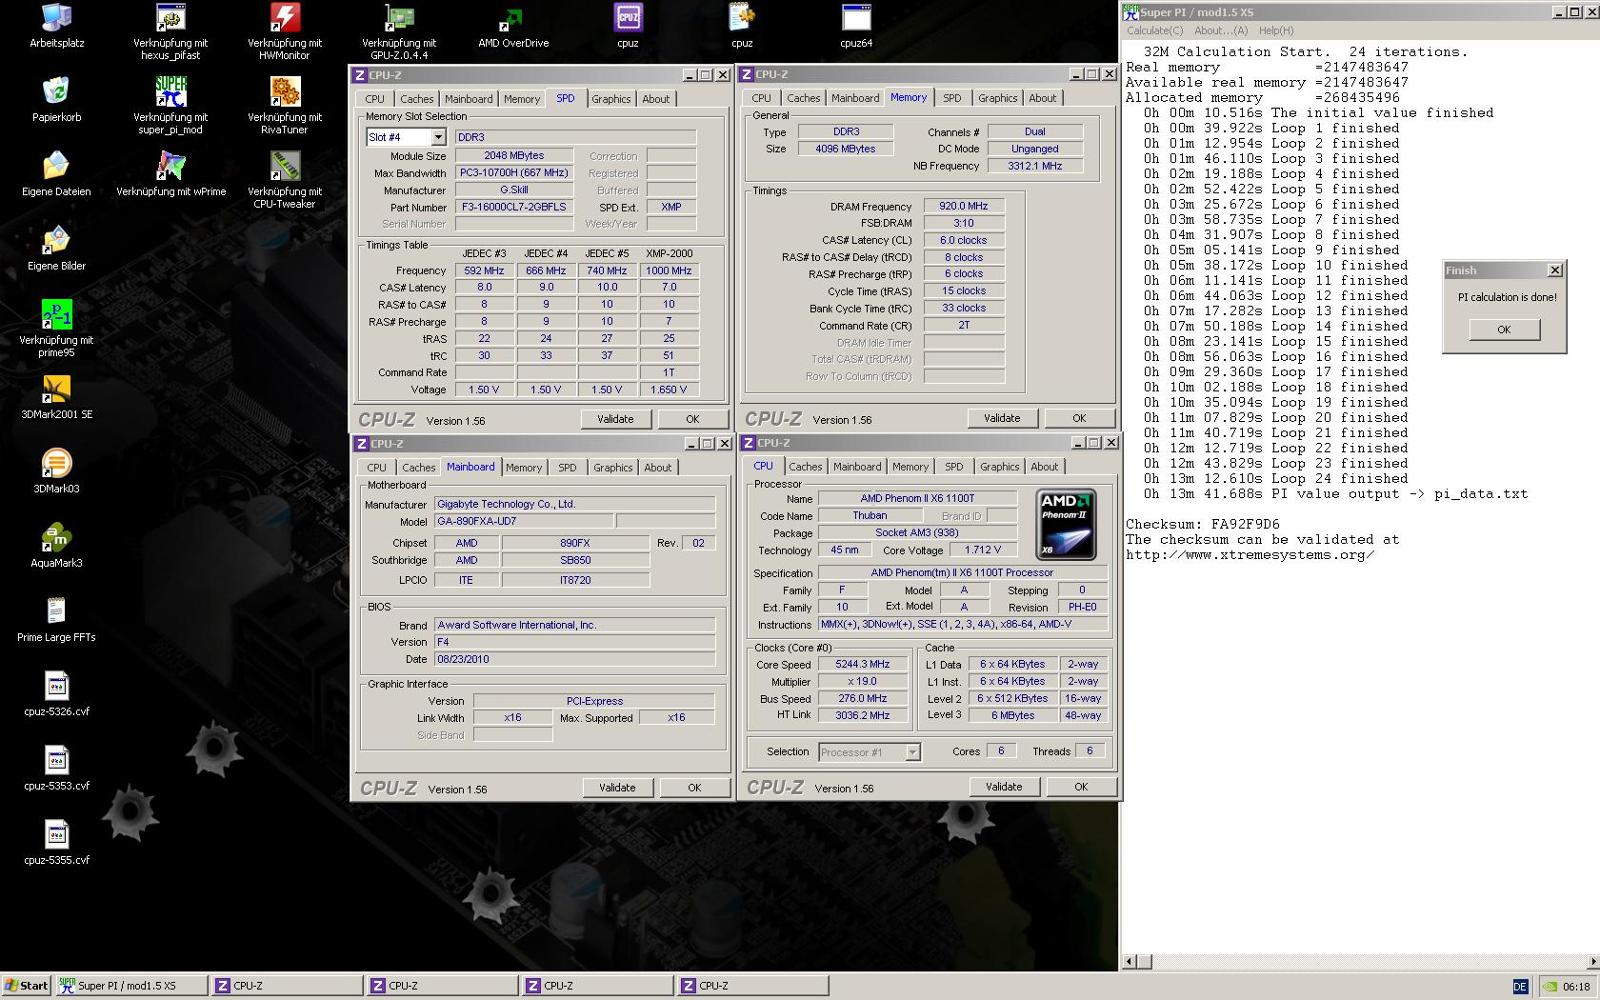Open Caches tab in Mainboard window

[x=418, y=468]
